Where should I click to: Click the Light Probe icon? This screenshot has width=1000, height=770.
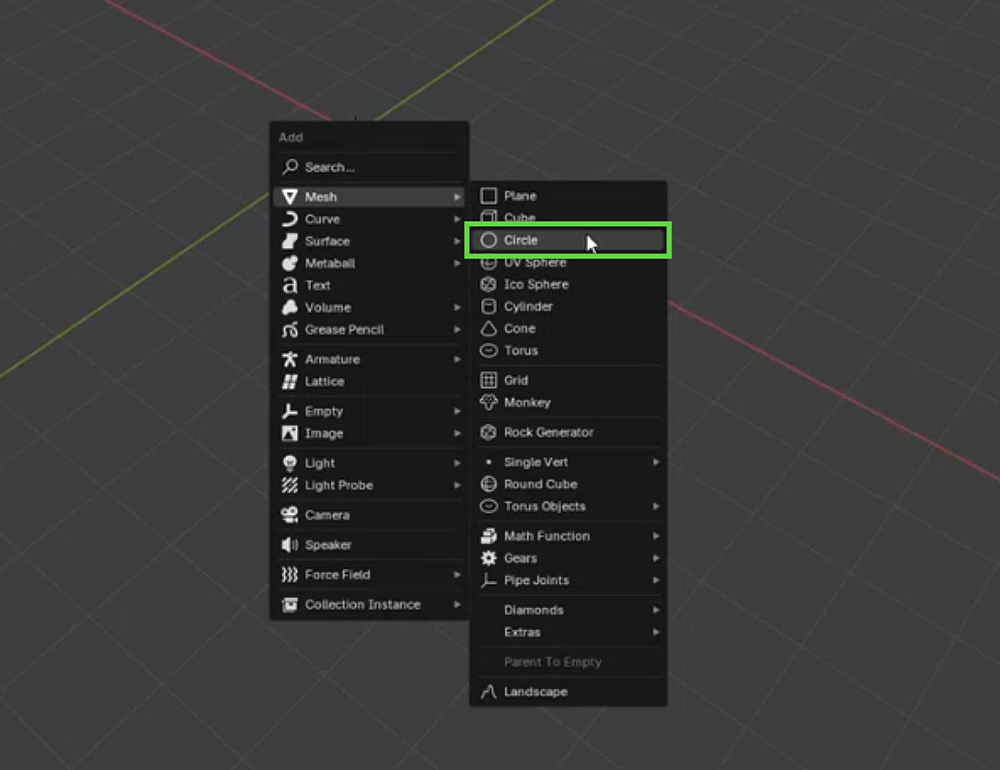click(x=290, y=485)
